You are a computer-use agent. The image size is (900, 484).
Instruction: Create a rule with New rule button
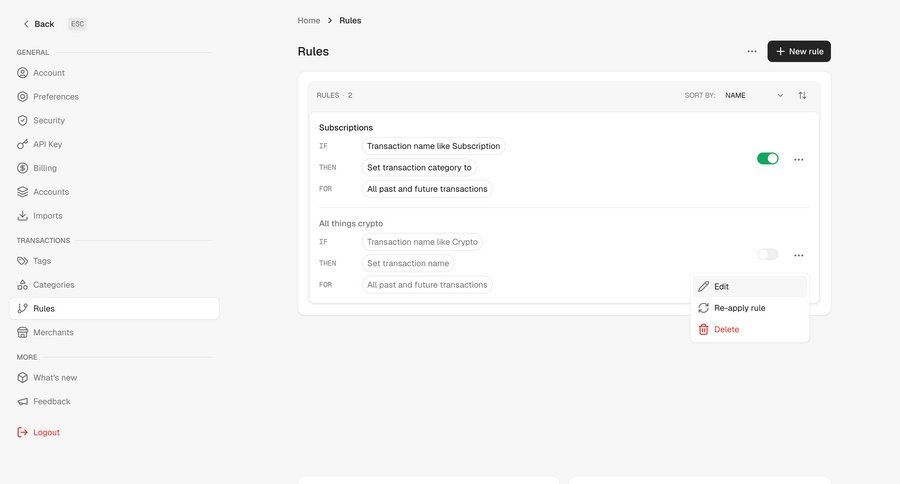point(799,52)
